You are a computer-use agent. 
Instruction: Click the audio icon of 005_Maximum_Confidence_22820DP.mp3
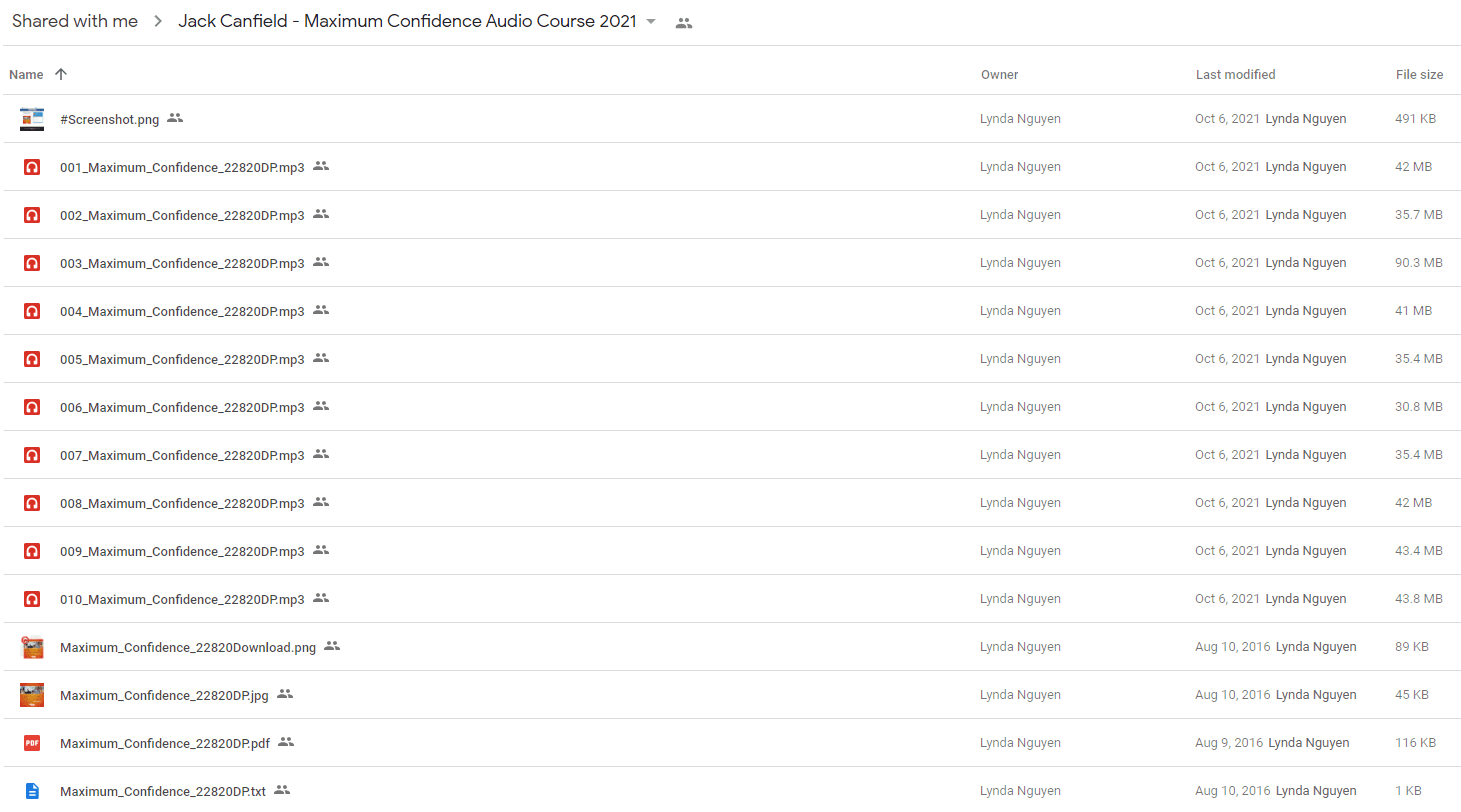pyautogui.click(x=32, y=359)
